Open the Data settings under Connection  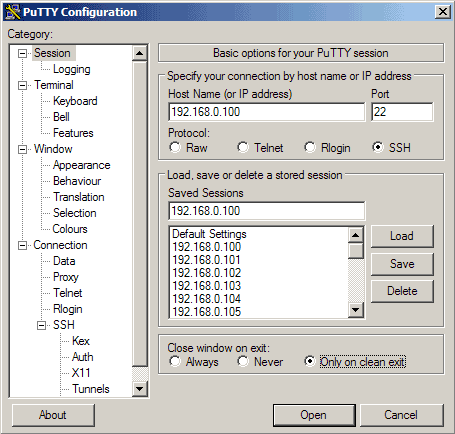click(64, 261)
